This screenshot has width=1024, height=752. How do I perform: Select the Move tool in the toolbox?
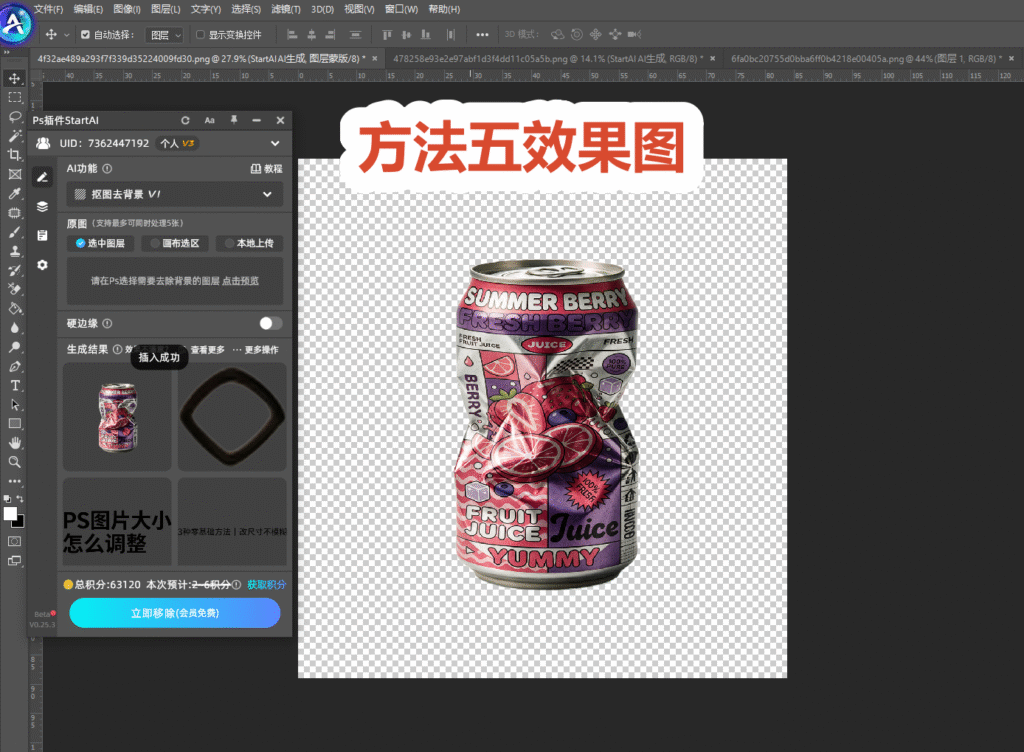tap(14, 78)
